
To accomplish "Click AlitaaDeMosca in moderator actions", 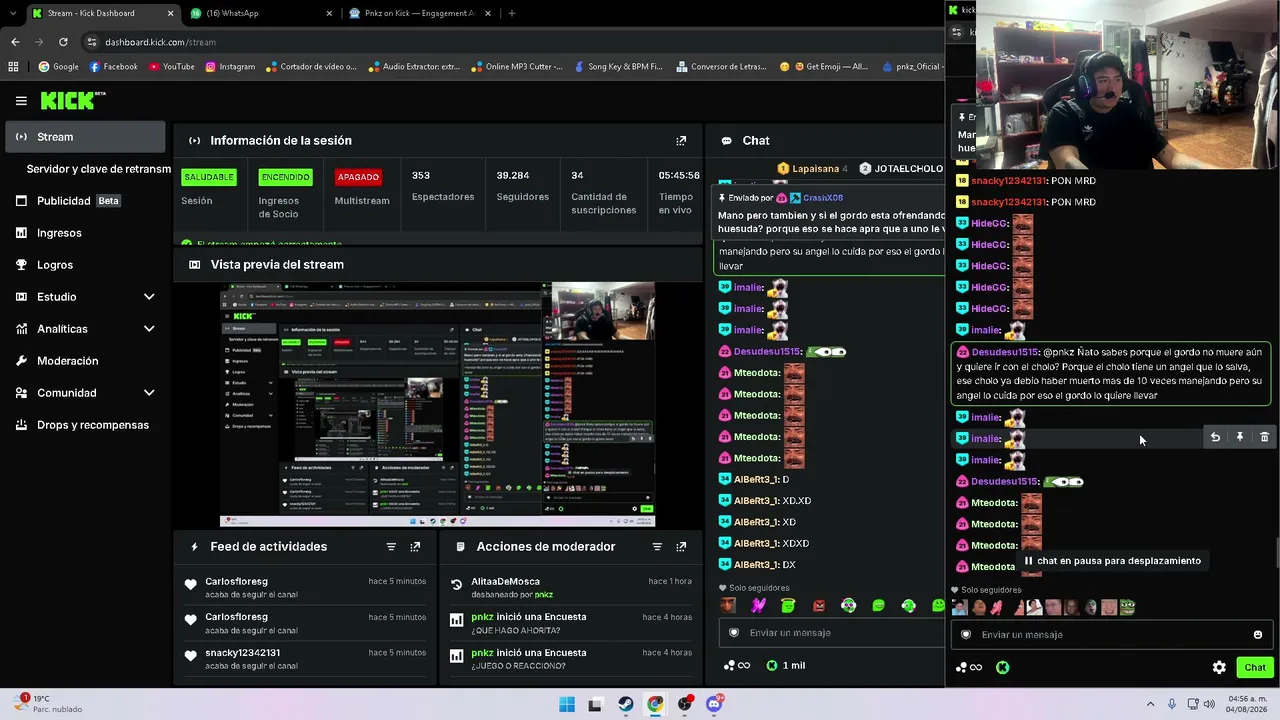I will (505, 582).
